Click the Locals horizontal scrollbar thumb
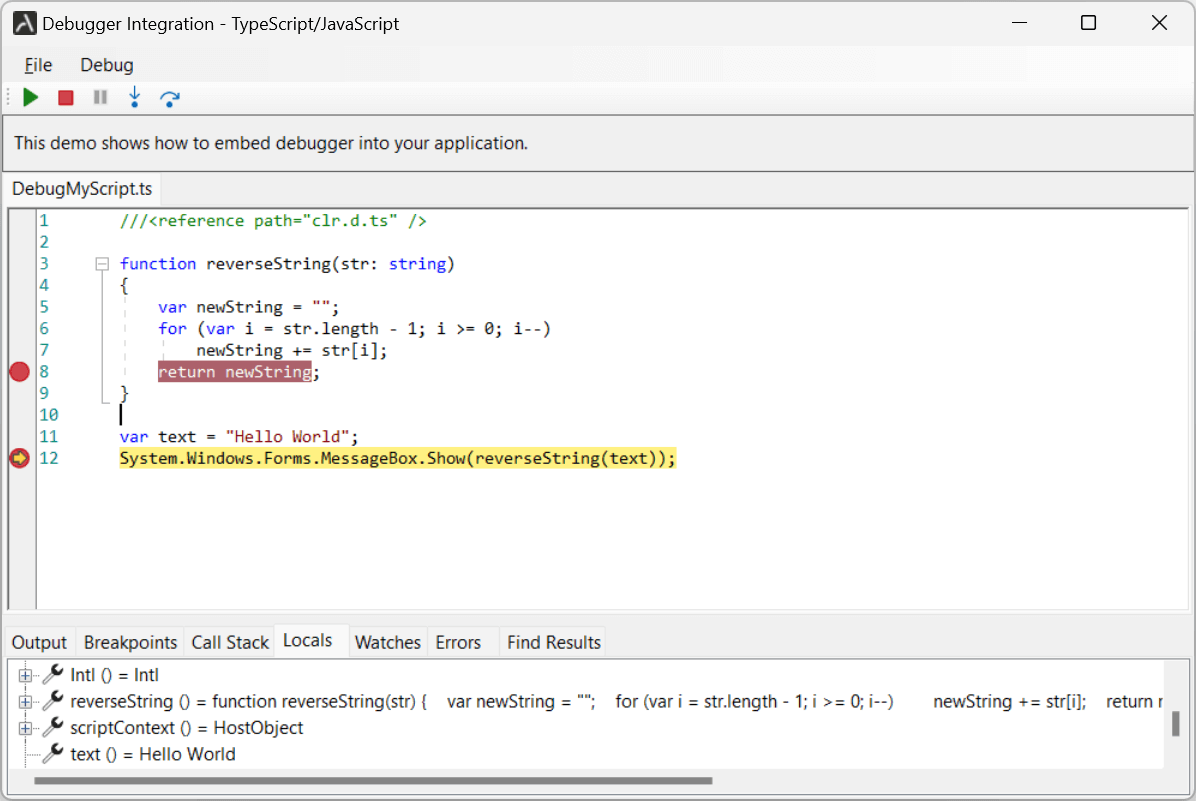The width and height of the screenshot is (1196, 801). point(373,780)
